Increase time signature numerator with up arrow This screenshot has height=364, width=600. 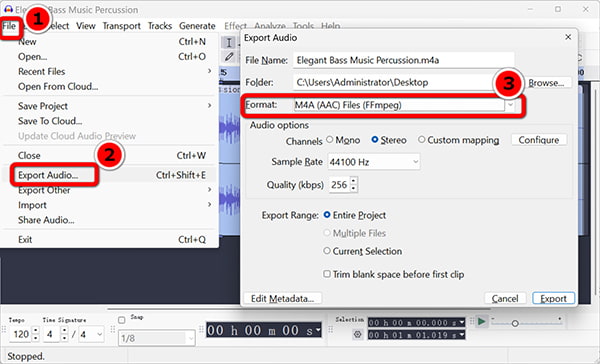point(65,331)
